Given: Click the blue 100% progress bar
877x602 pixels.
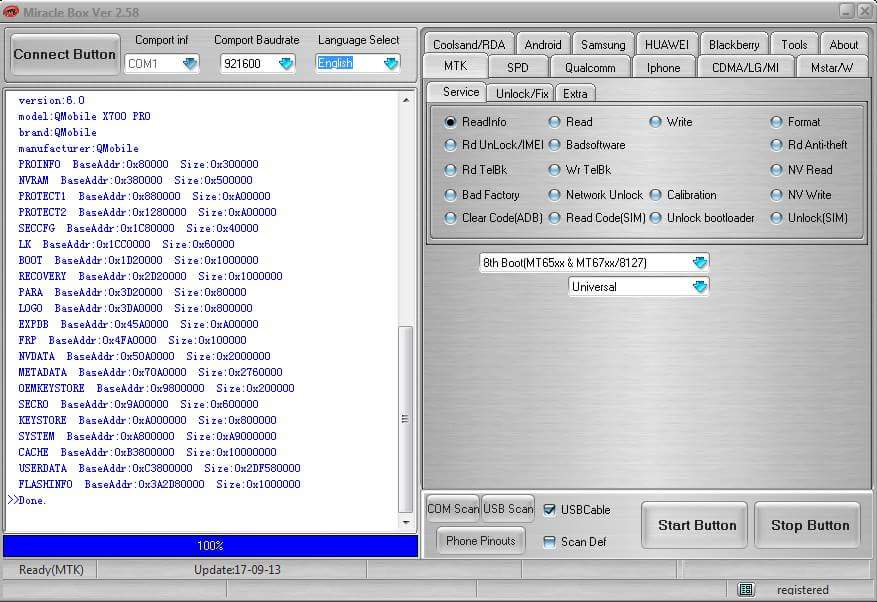Looking at the screenshot, I should coord(210,545).
